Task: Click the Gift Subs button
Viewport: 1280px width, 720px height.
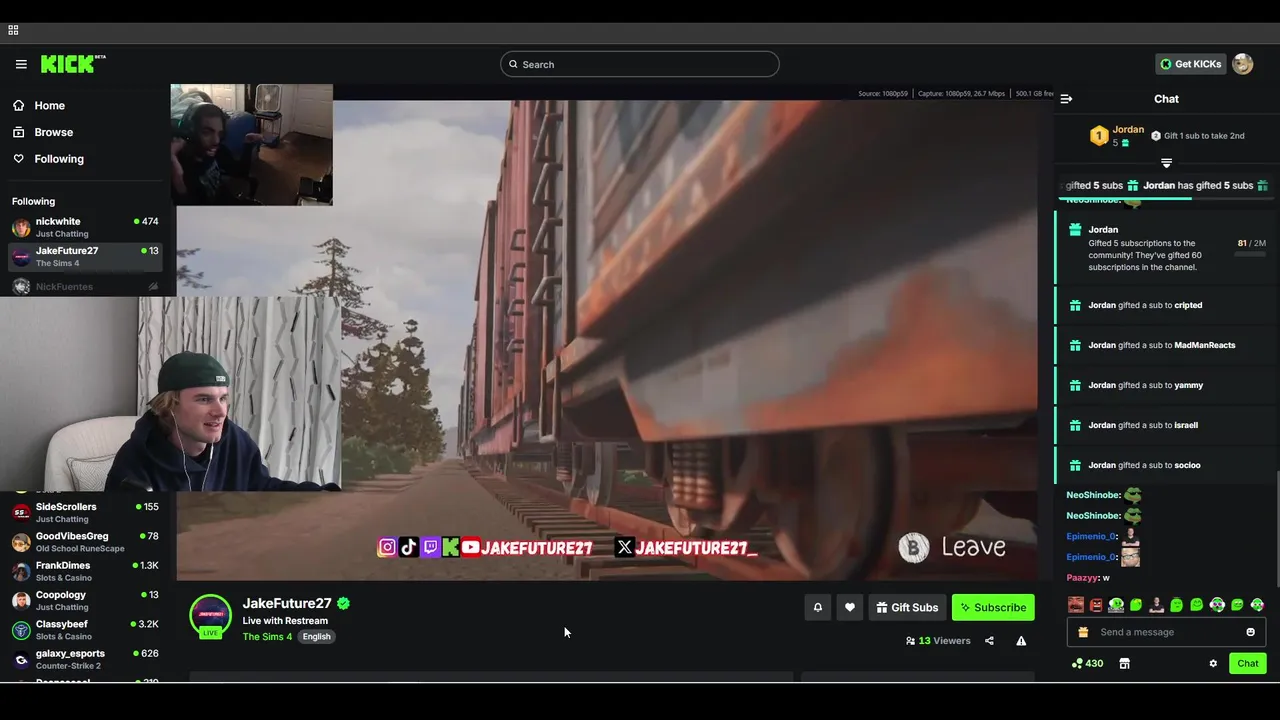Action: point(907,607)
